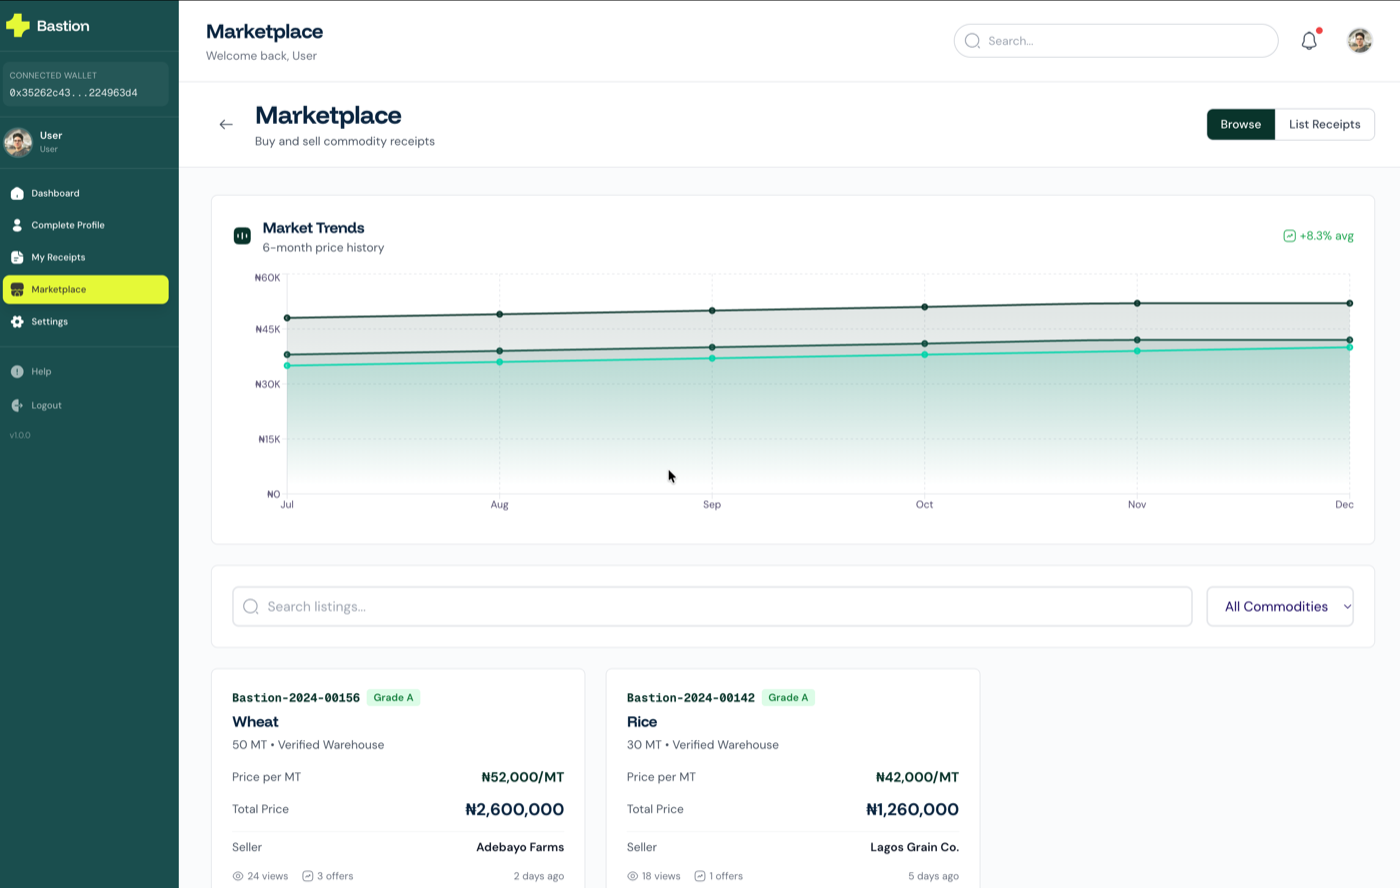Click the +8.3% avg trend badge
The height and width of the screenshot is (888, 1400).
(x=1318, y=236)
